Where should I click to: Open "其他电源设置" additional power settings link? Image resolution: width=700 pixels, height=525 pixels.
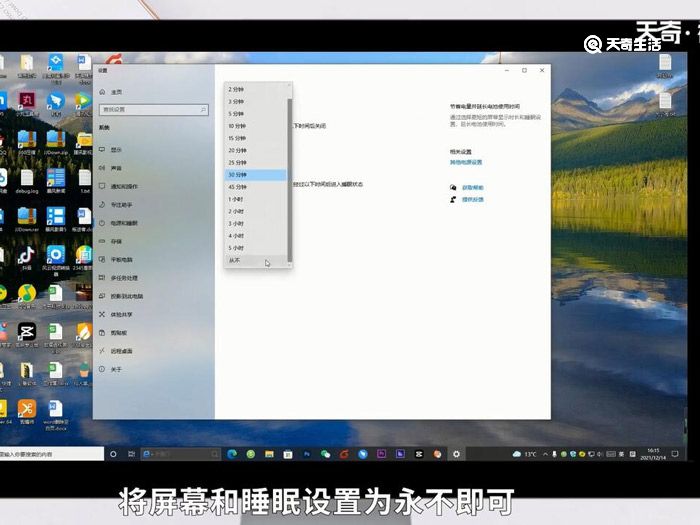click(466, 162)
